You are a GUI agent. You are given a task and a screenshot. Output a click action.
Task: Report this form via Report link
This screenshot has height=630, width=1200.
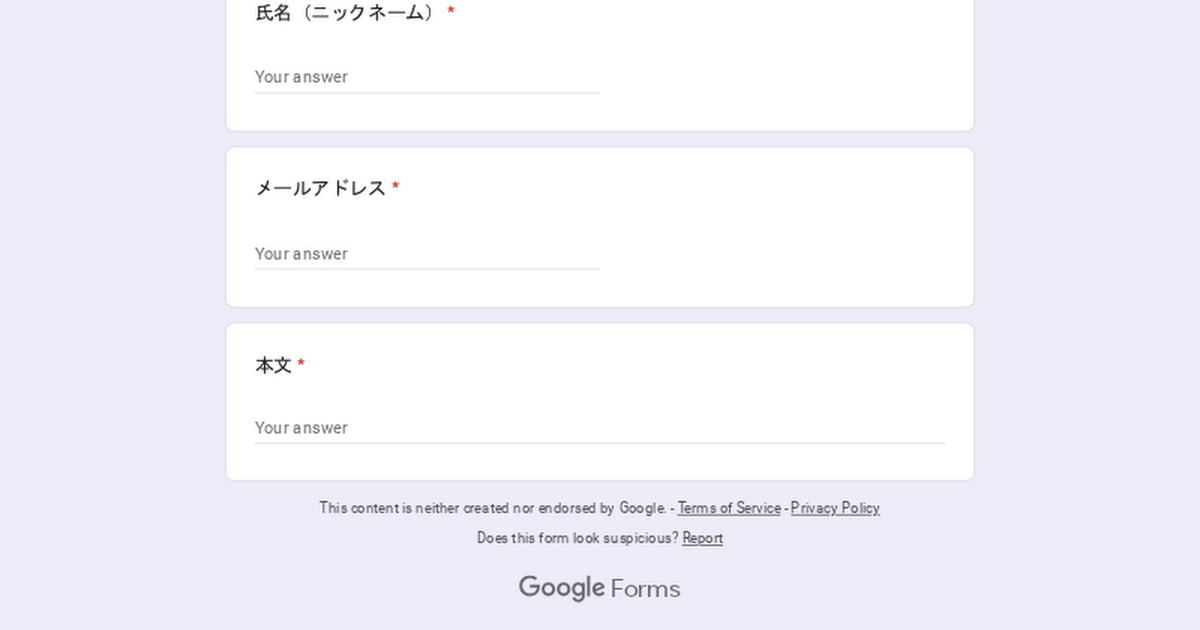702,538
